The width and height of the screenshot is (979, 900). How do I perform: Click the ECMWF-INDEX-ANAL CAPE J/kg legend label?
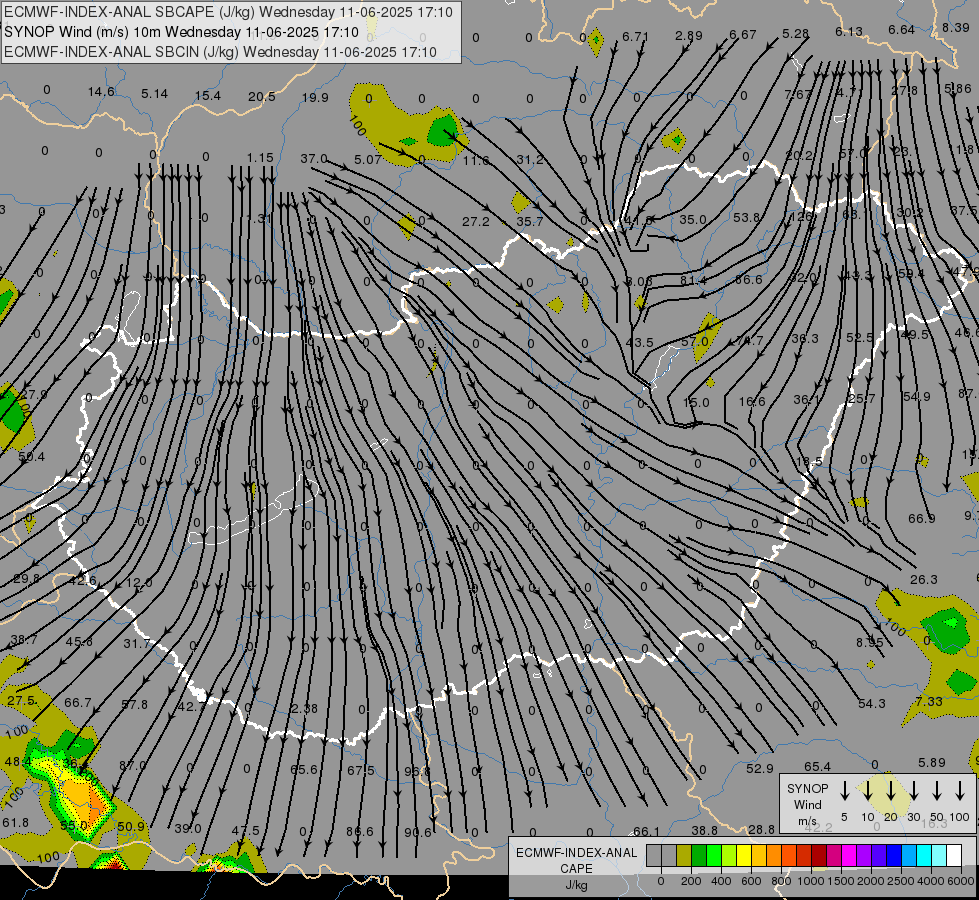[x=576, y=868]
